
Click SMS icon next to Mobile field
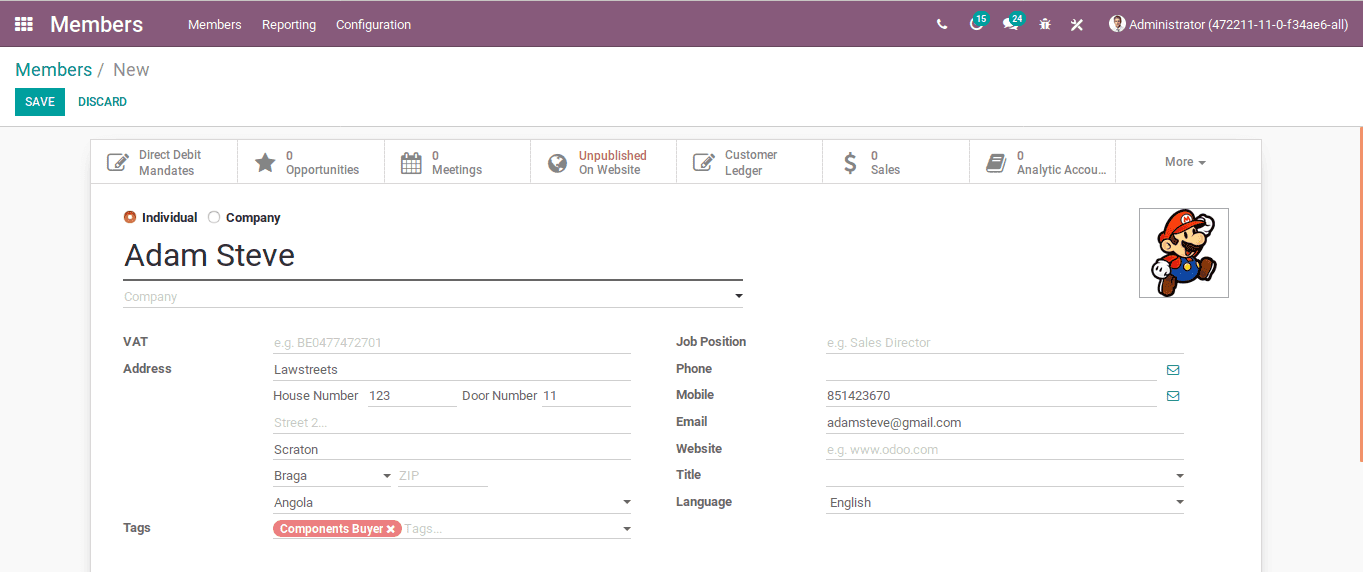(1173, 396)
